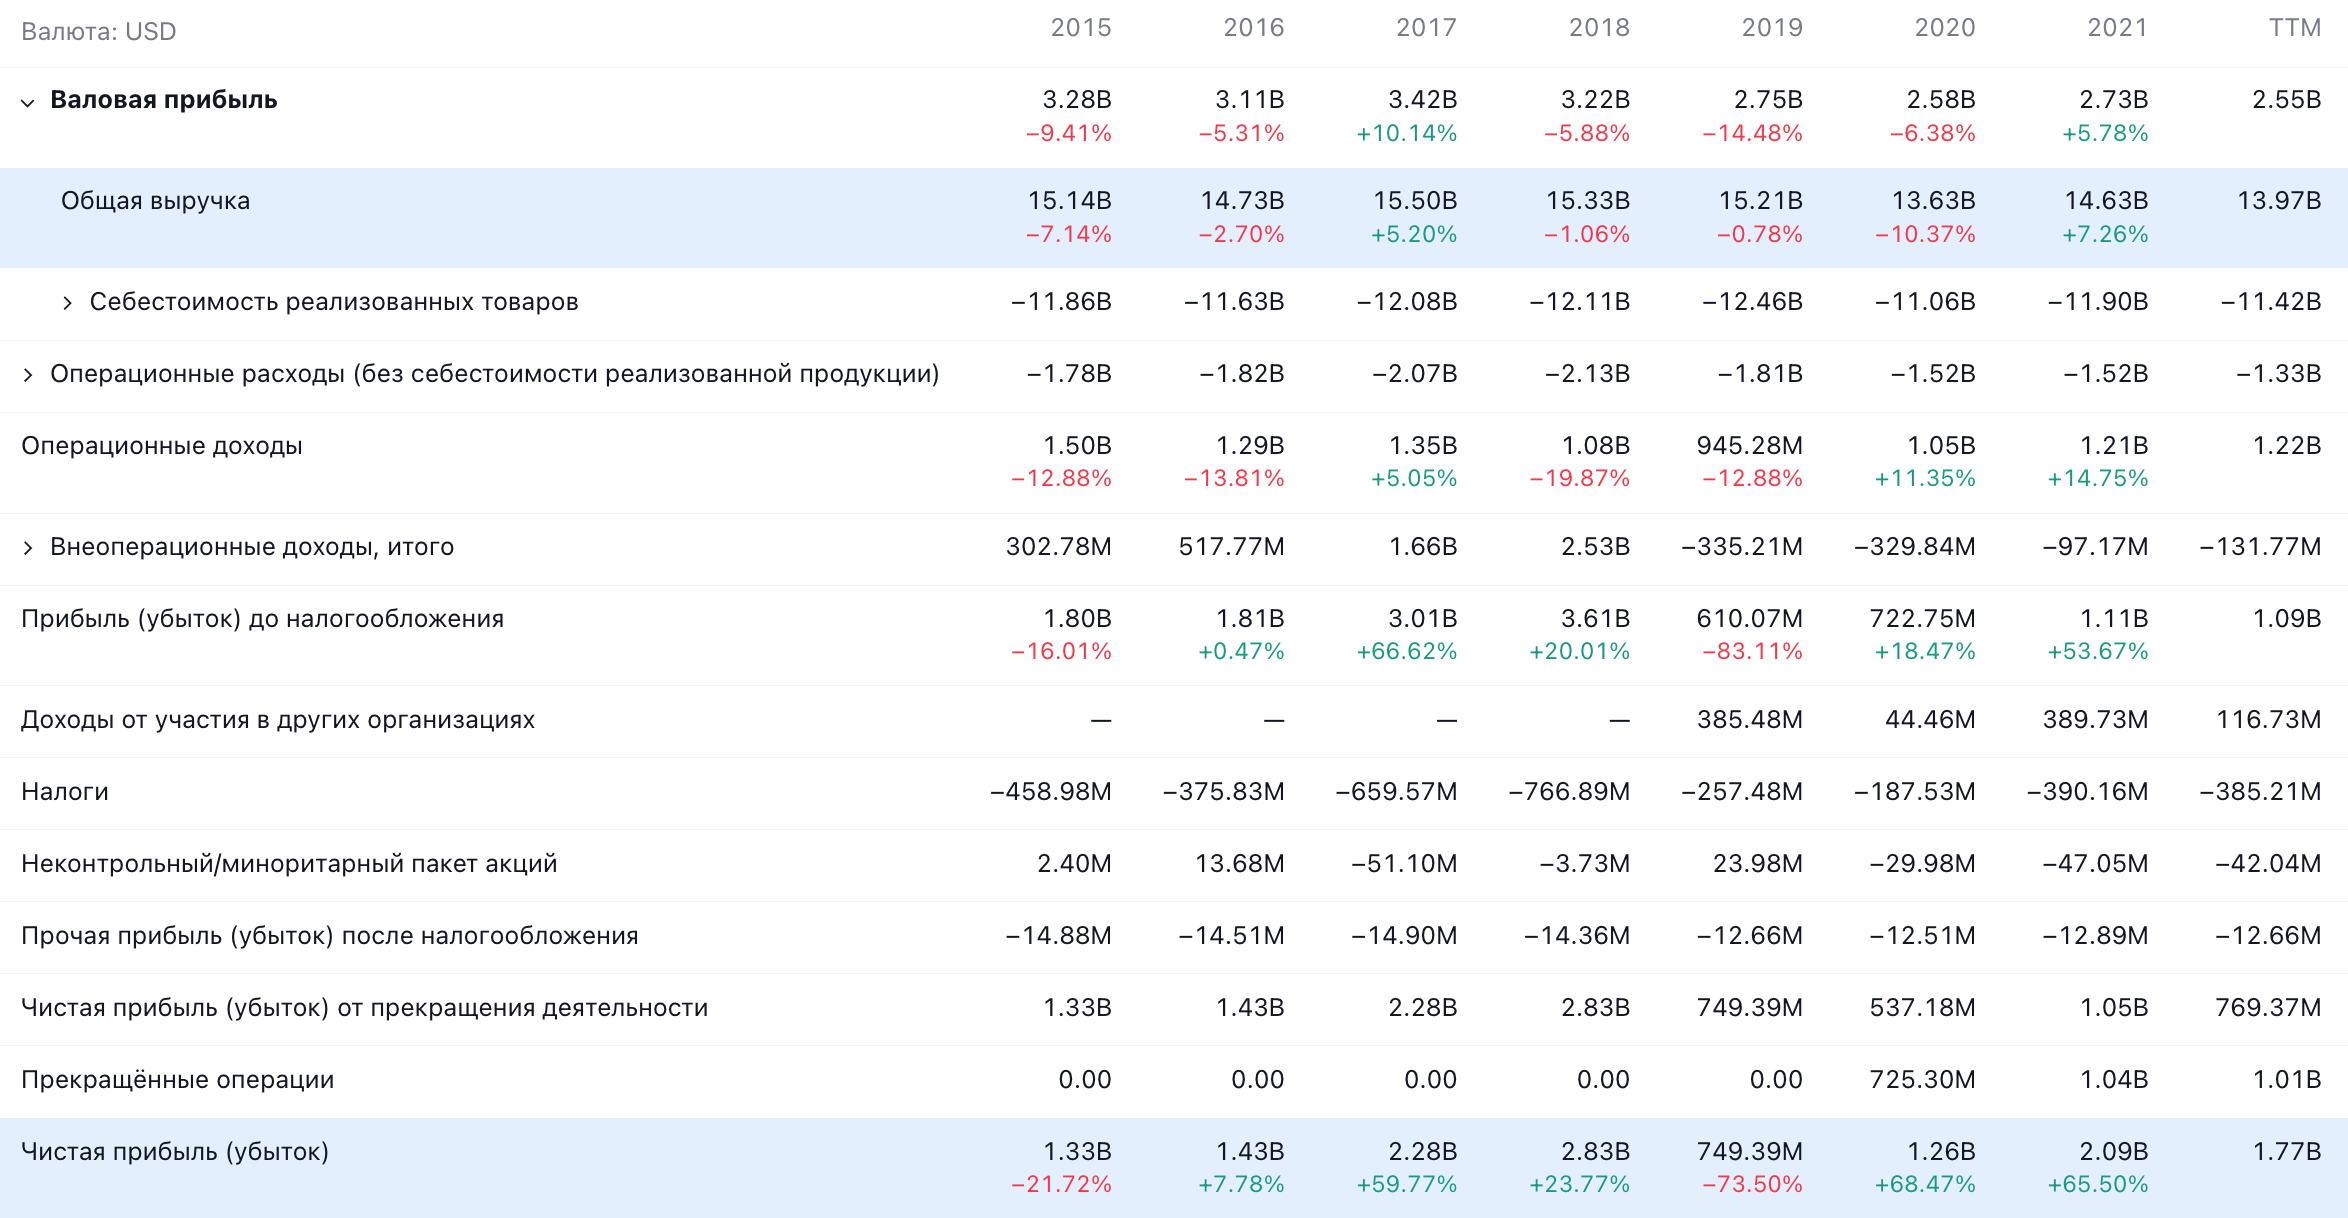Click gross profit value 3.28B for 2015
Image resolution: width=2348 pixels, height=1218 pixels.
[x=1077, y=100]
